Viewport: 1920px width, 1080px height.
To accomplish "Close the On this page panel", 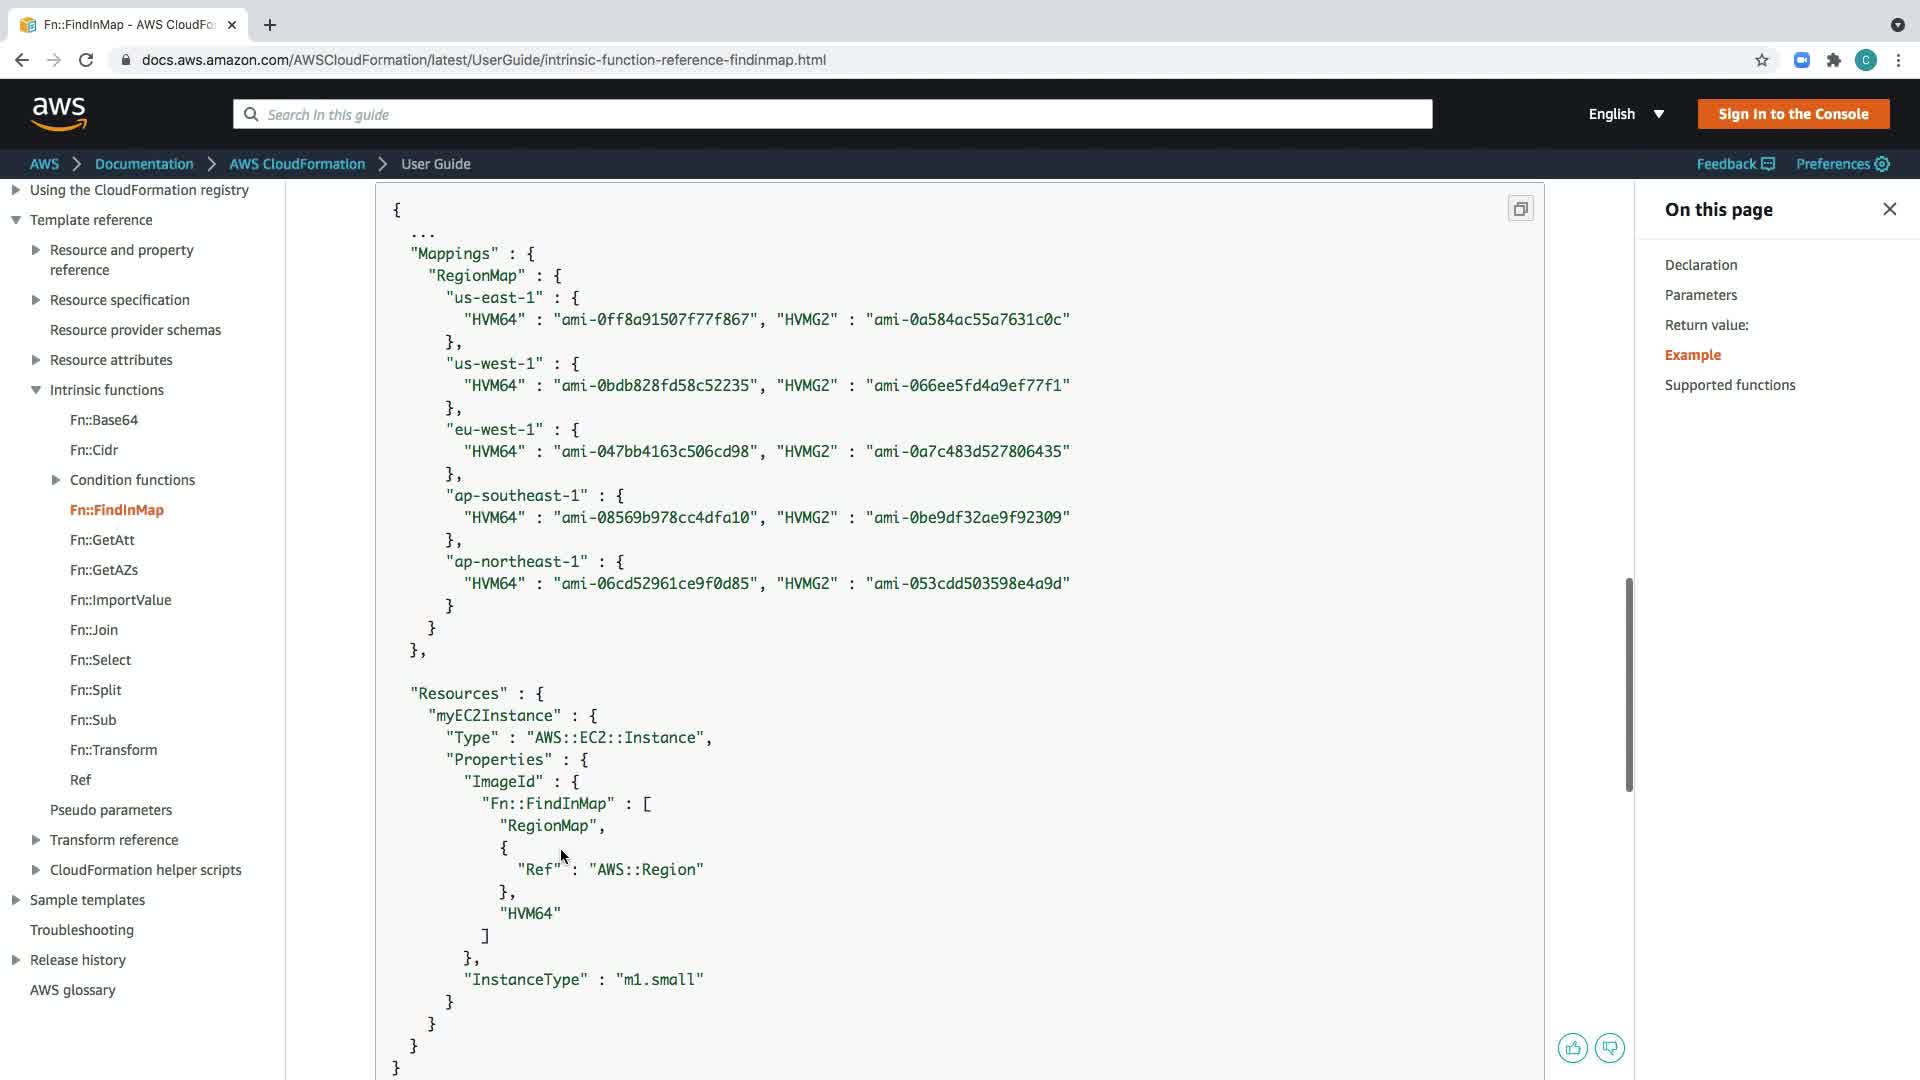I will (x=1889, y=209).
